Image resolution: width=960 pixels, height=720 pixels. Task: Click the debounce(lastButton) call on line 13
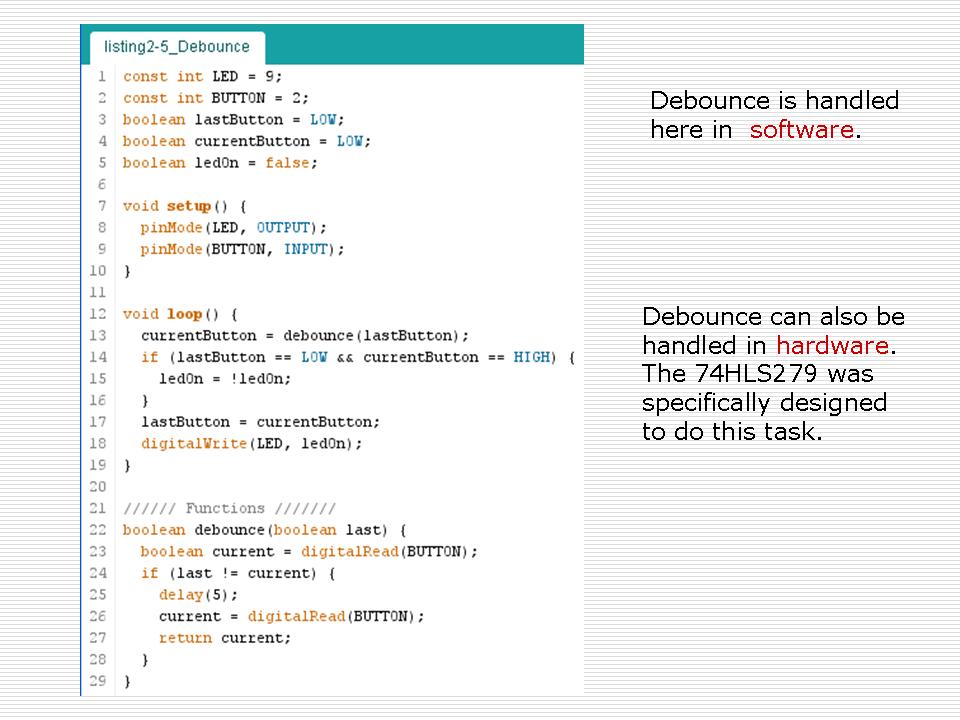[x=376, y=336]
